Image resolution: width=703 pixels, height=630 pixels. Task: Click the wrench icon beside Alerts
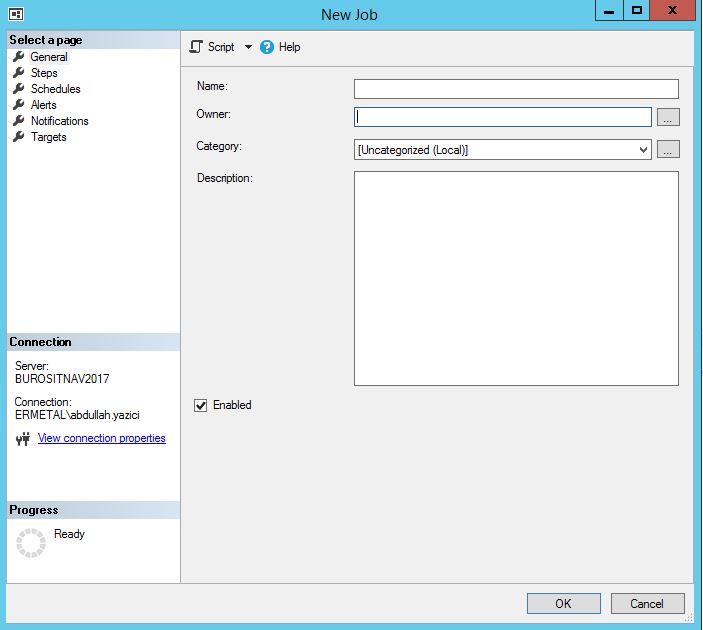click(18, 105)
